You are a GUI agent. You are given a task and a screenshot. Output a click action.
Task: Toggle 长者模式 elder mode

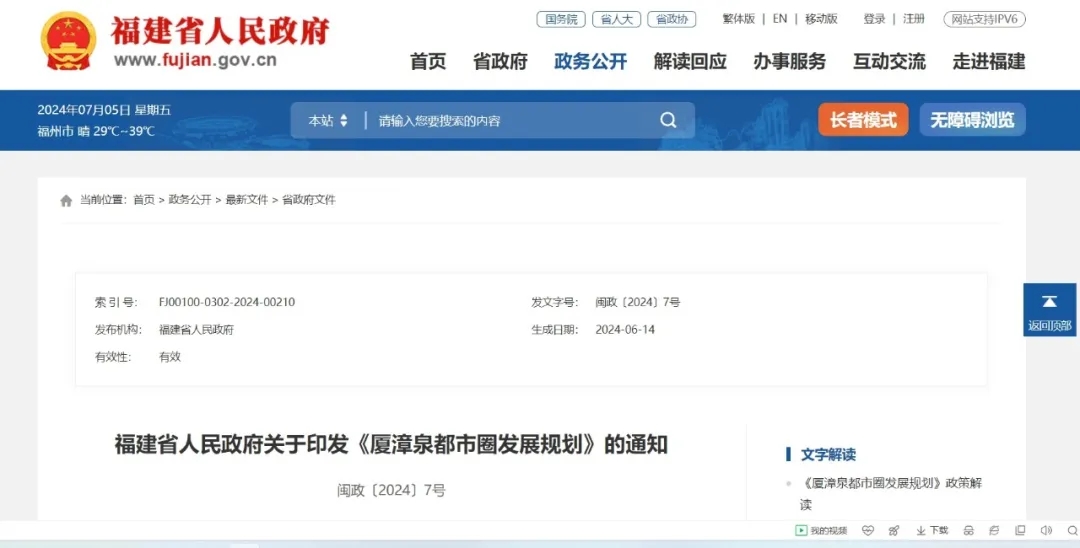863,120
